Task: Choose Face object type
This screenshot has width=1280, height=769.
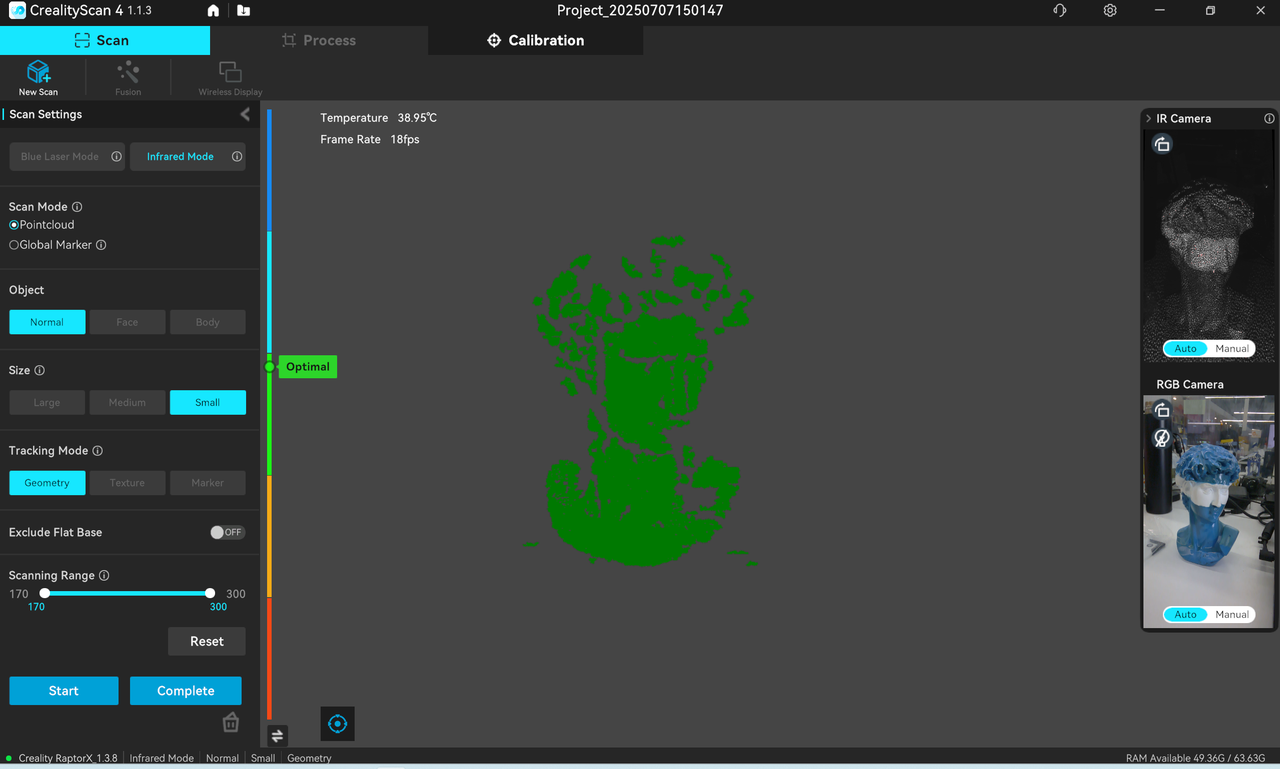Action: pos(127,322)
